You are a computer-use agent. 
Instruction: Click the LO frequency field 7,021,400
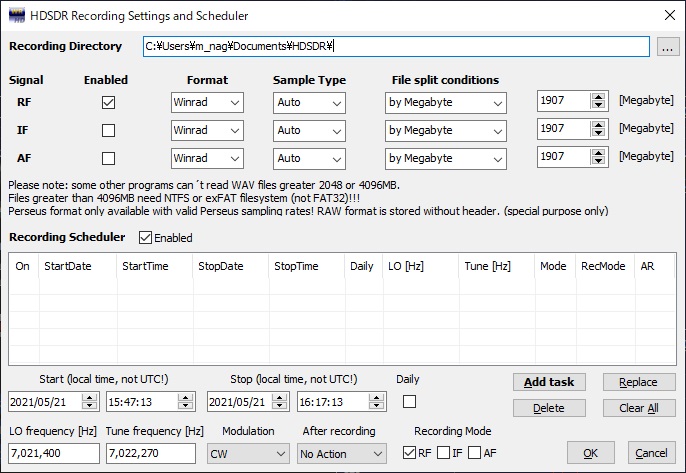[54, 453]
